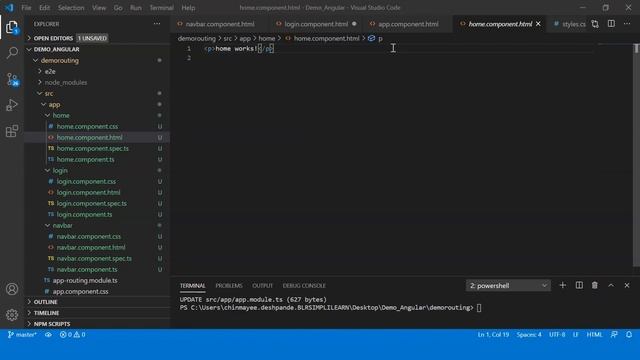Image resolution: width=640 pixels, height=360 pixels.
Task: Change encoding via UTF-8 status item
Action: tap(557, 335)
